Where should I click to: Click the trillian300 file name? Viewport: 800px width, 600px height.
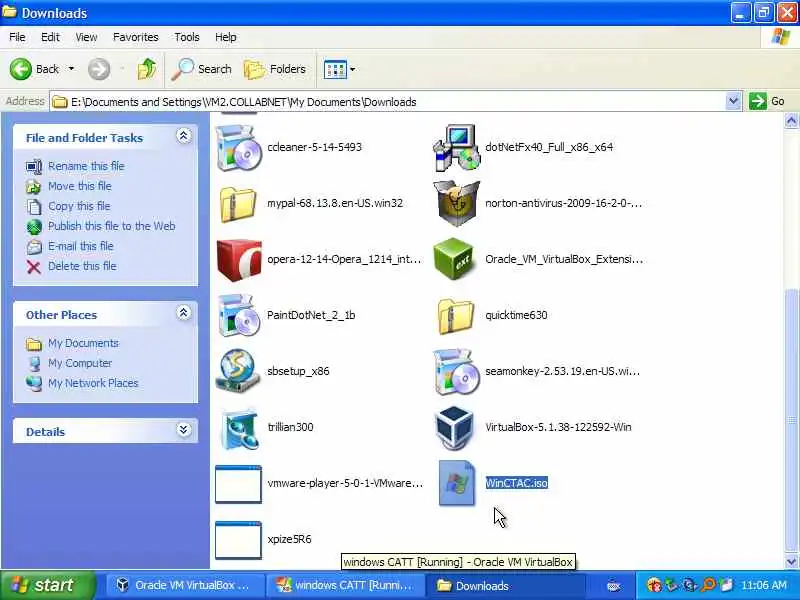(290, 427)
